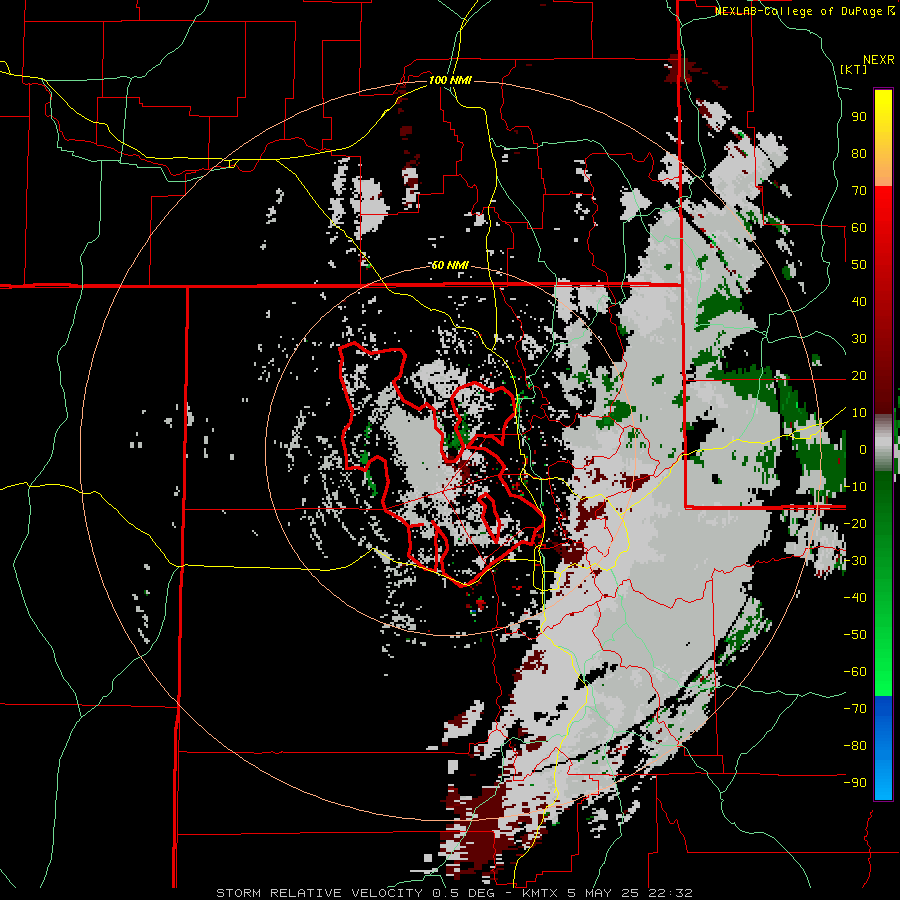Click the "[KT]" units label
The width and height of the screenshot is (900, 900).
[853, 69]
